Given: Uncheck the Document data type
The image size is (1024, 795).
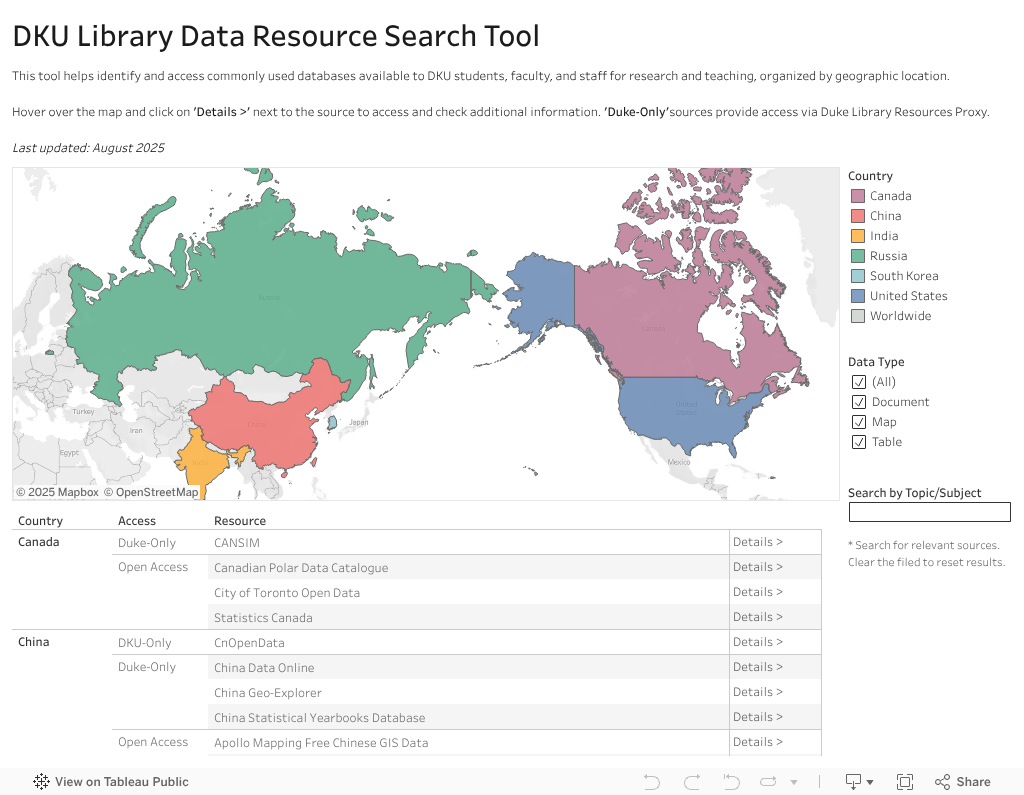Looking at the screenshot, I should pos(858,402).
